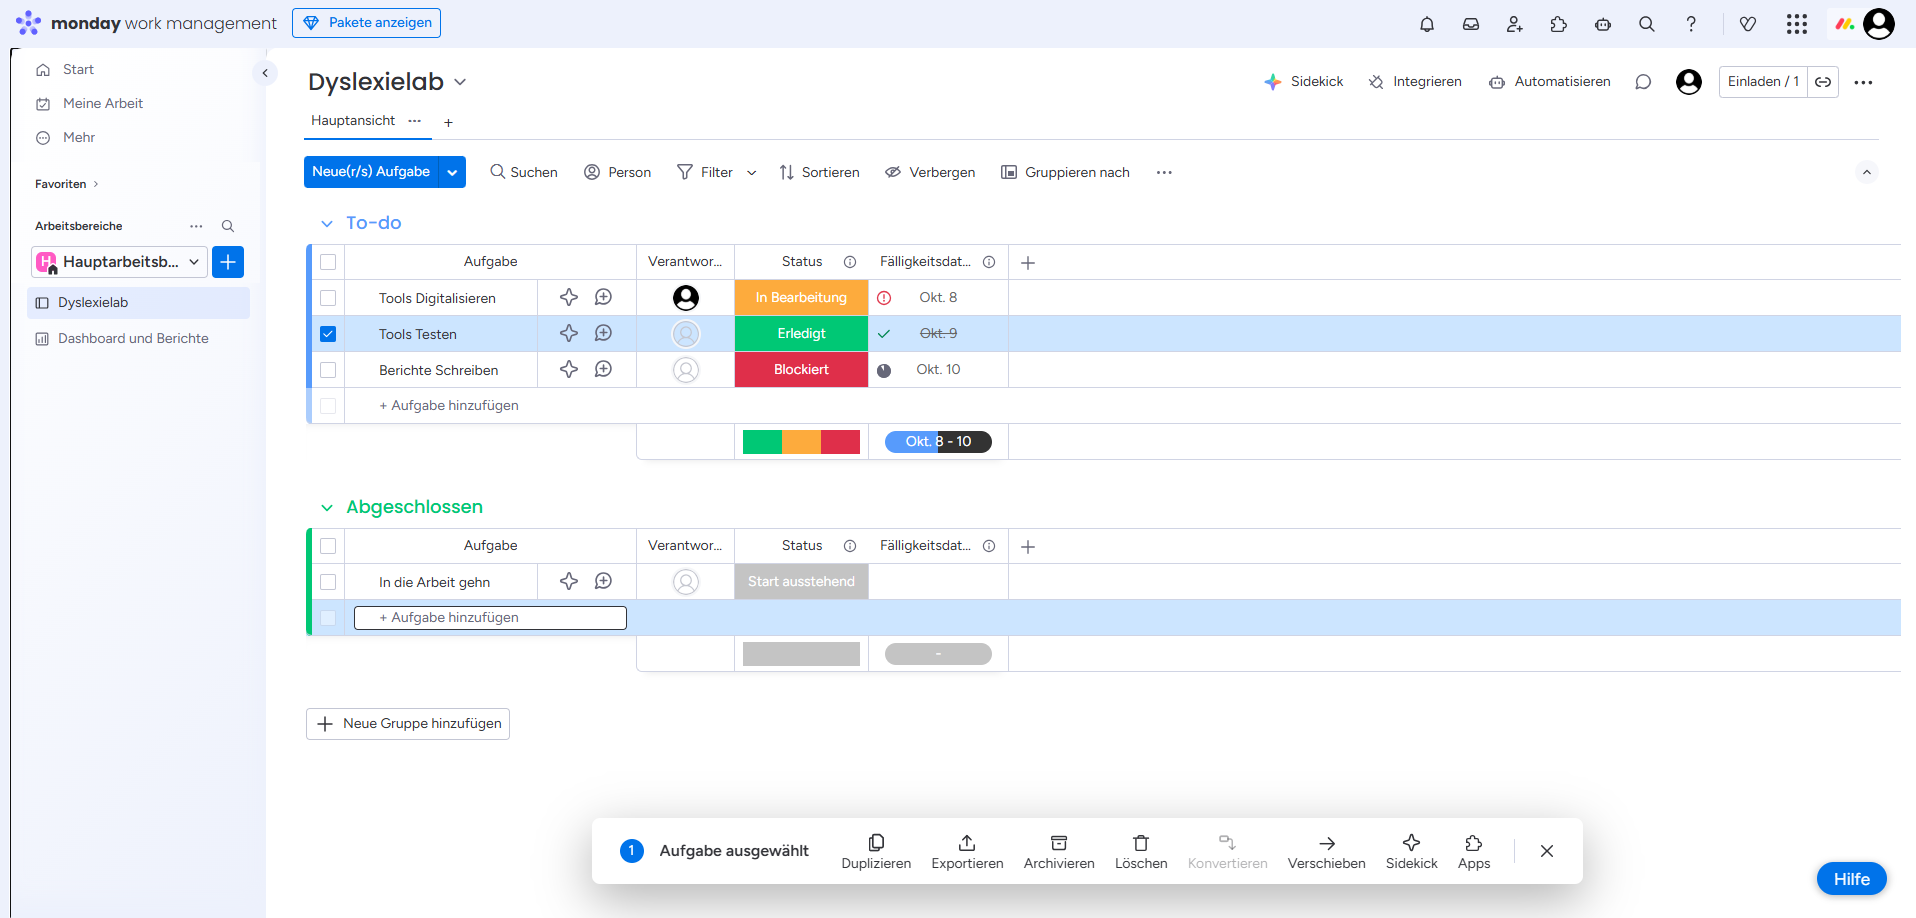Open dropdown arrow beside Neue(r/s) Aufgabe
Viewport: 1916px width, 918px height.
(x=453, y=172)
